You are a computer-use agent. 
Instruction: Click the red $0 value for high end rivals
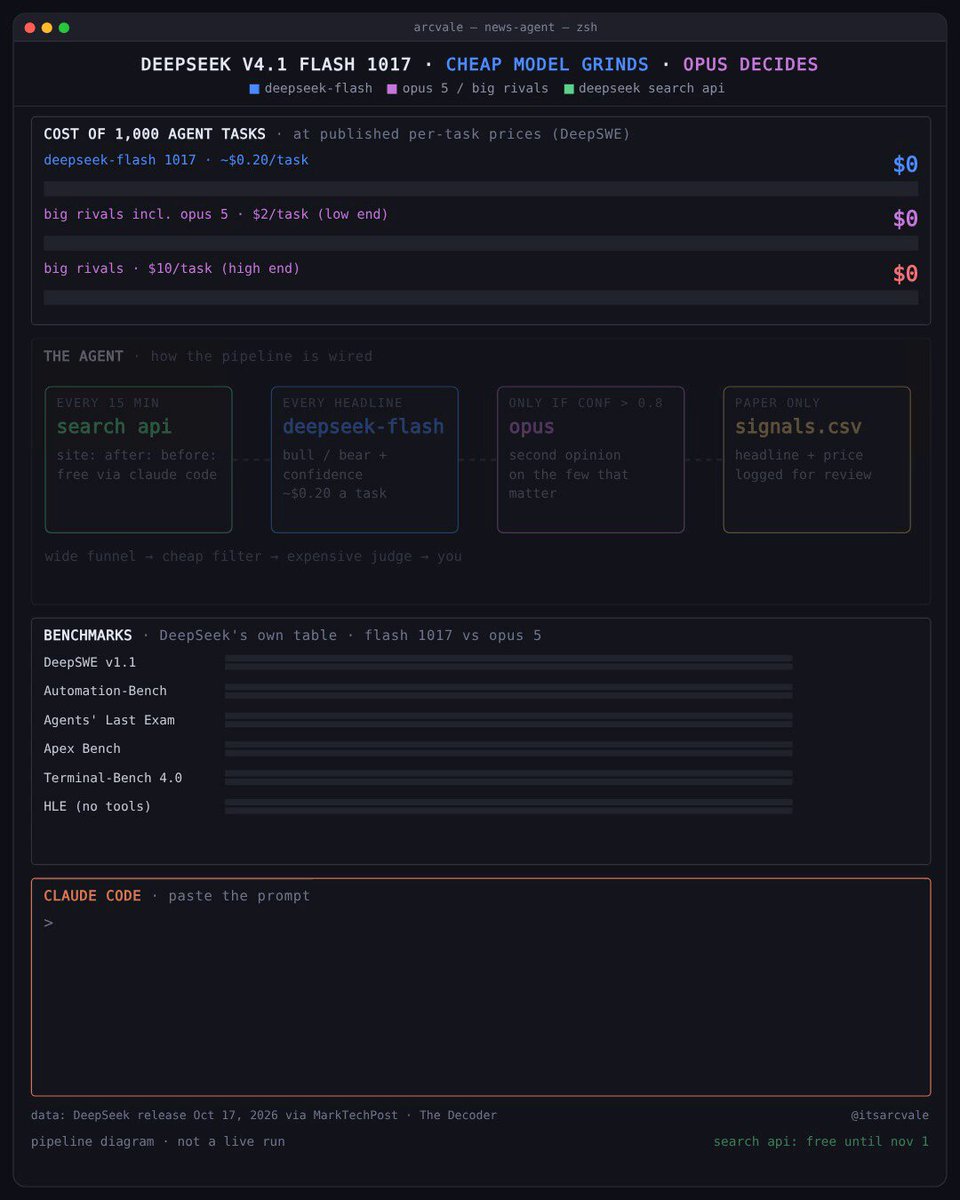pyautogui.click(x=905, y=273)
